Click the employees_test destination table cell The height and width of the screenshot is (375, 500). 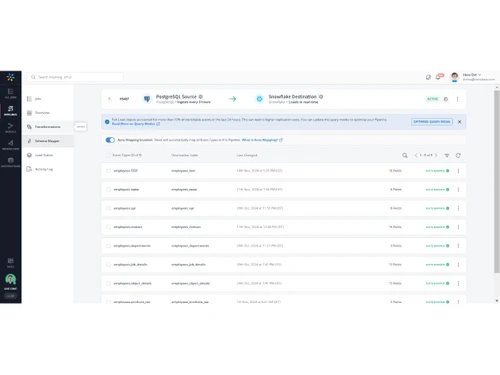point(183,171)
